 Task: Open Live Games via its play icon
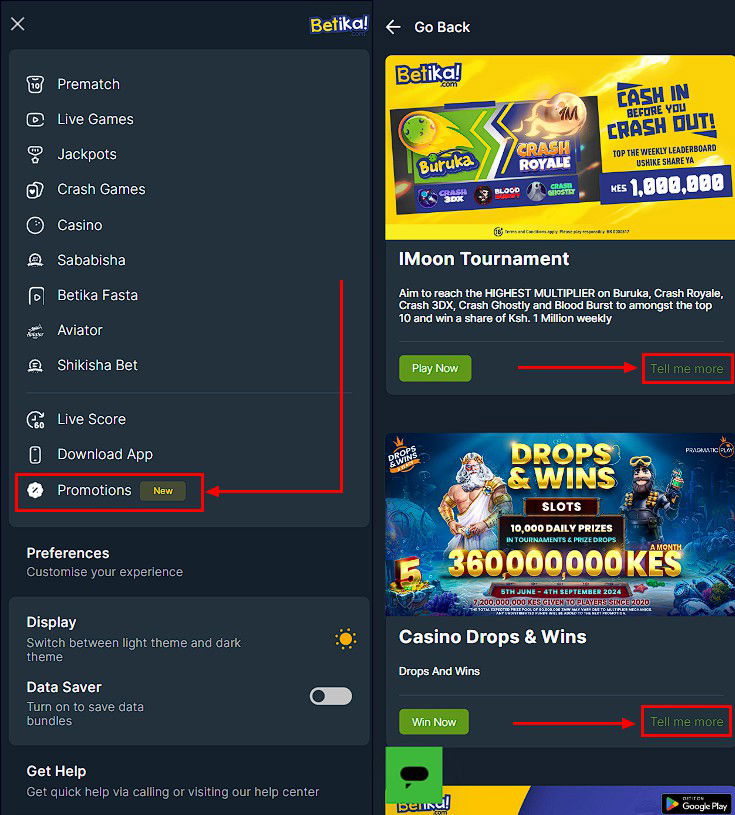35,120
